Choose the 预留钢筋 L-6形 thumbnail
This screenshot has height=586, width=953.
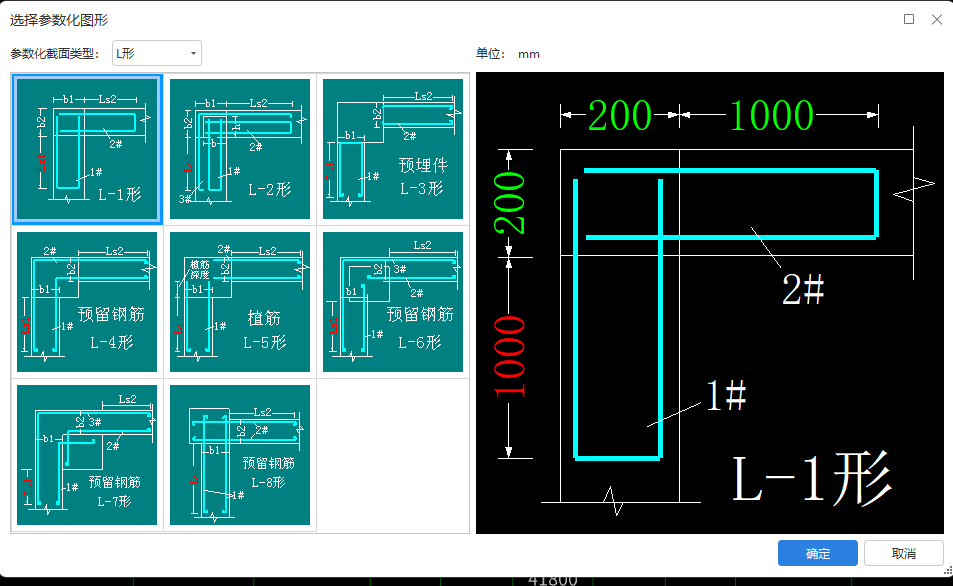point(393,302)
